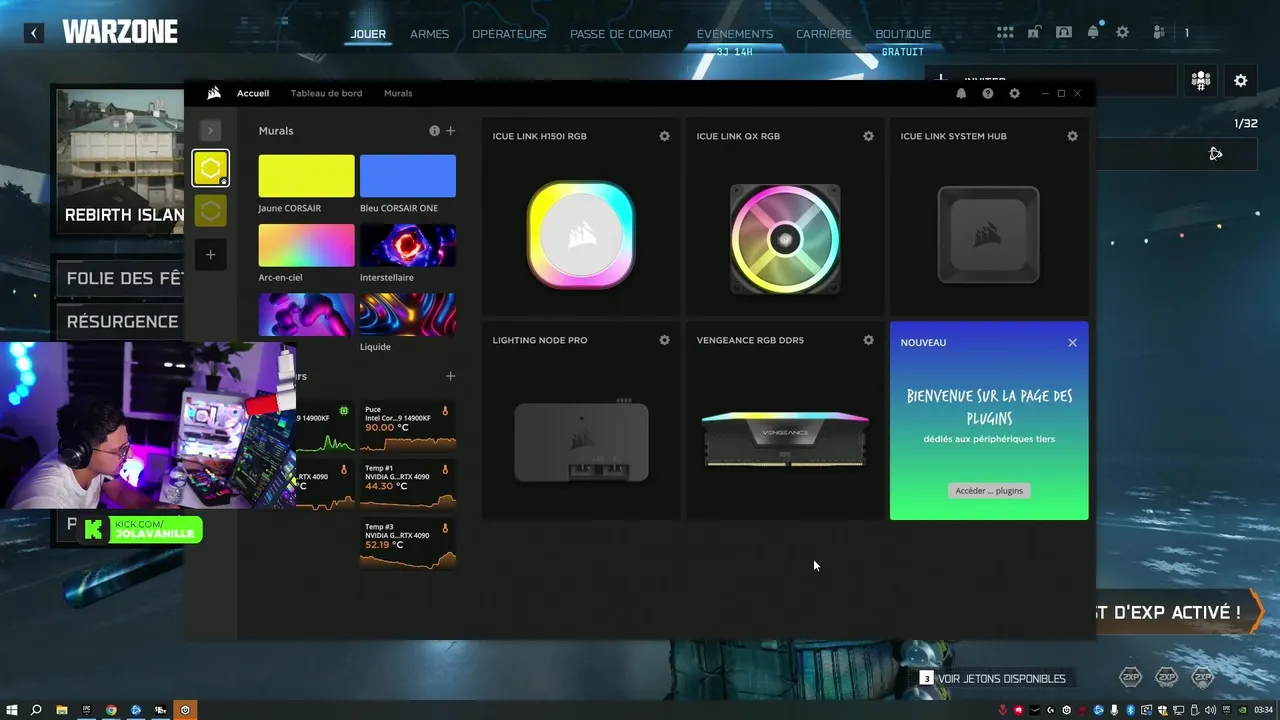Viewport: 1280px width, 720px height.
Task: Open Warzone settings gear in top bar
Action: coord(1122,32)
